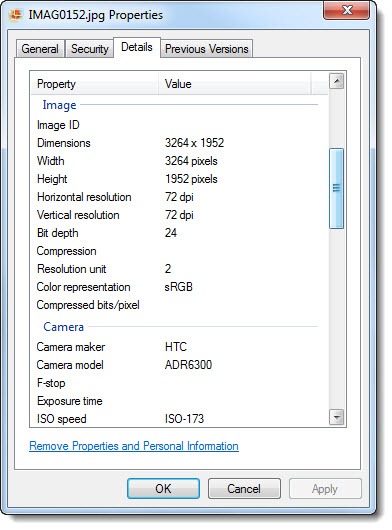Screen dimensions: 392x530
Task: Select the Dimensions property label
Action: pos(64,143)
